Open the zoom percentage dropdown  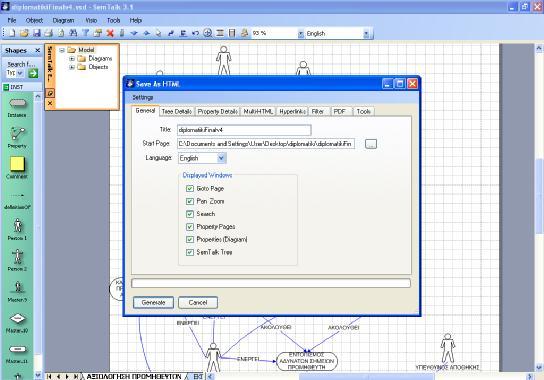pos(300,34)
